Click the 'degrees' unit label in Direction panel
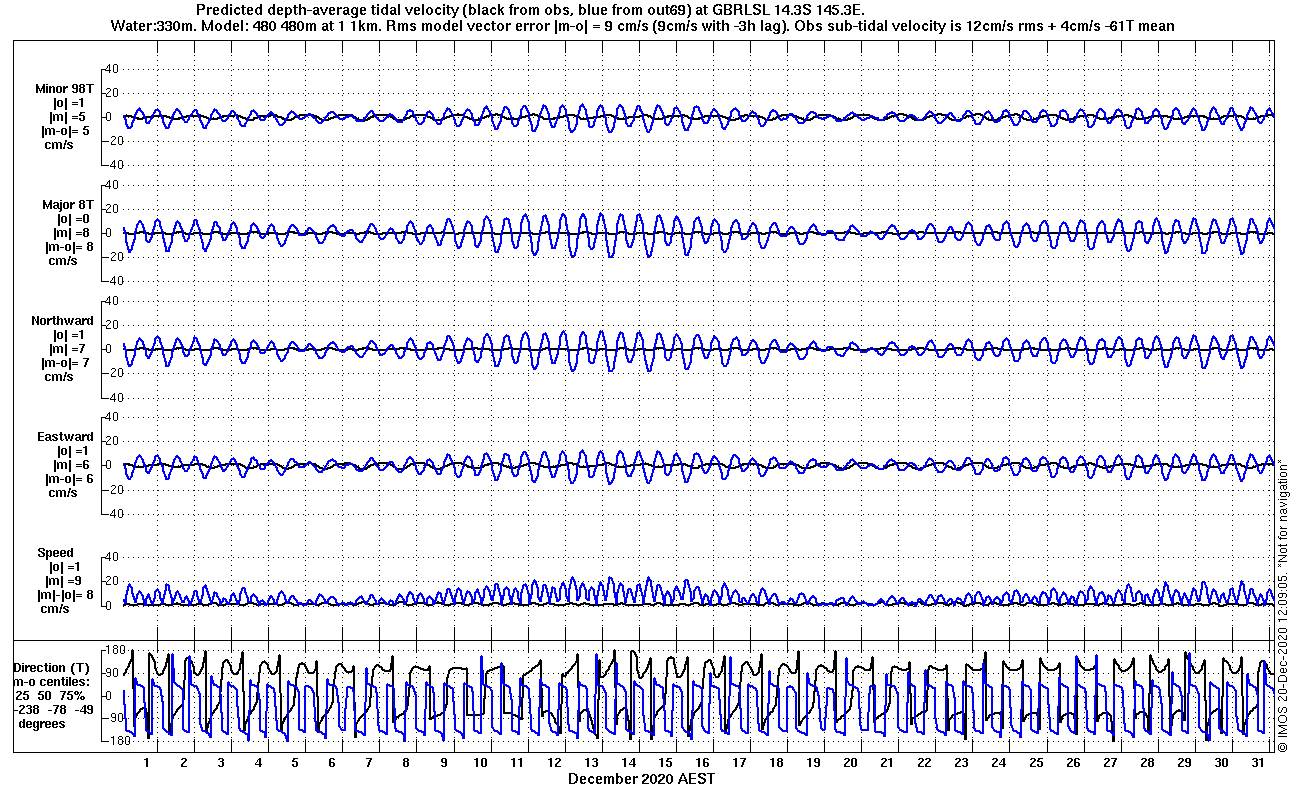The height and width of the screenshot is (800, 1300). (42, 723)
